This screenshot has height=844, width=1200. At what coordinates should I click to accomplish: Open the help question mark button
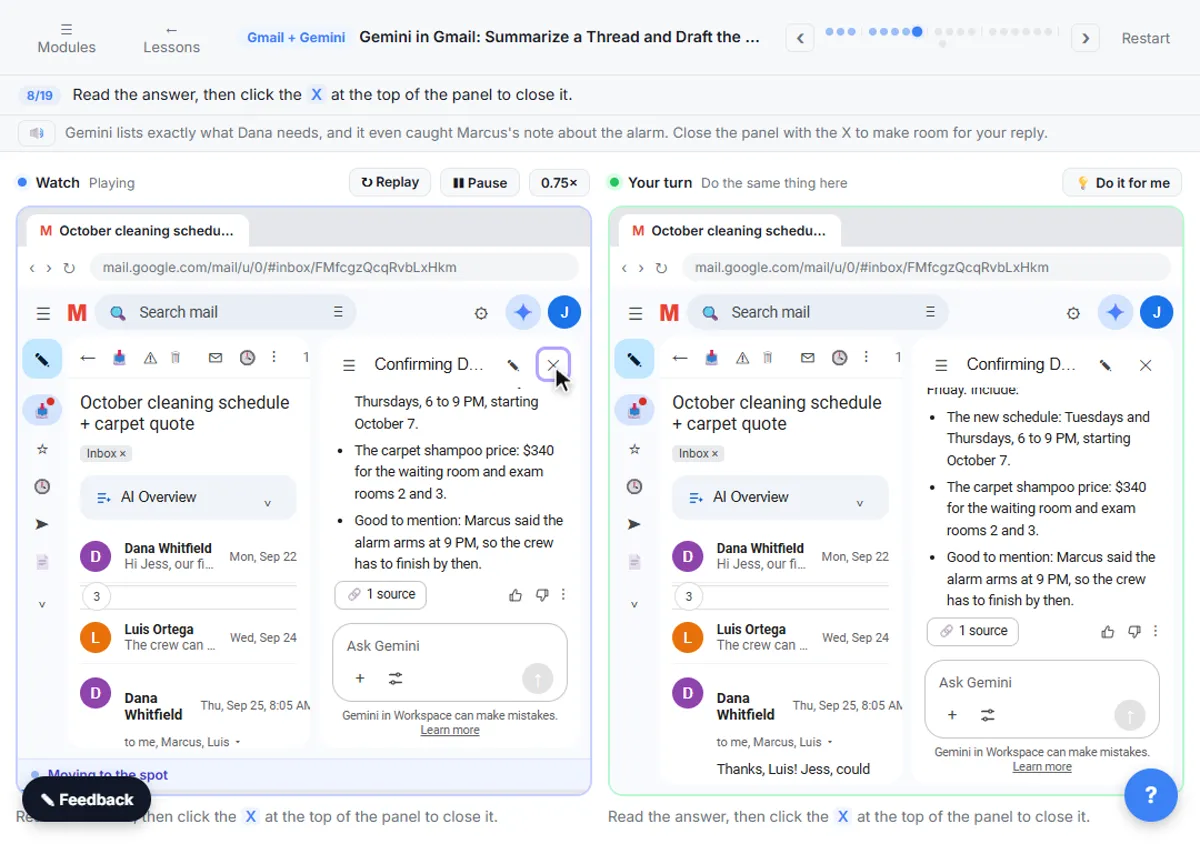click(1150, 795)
